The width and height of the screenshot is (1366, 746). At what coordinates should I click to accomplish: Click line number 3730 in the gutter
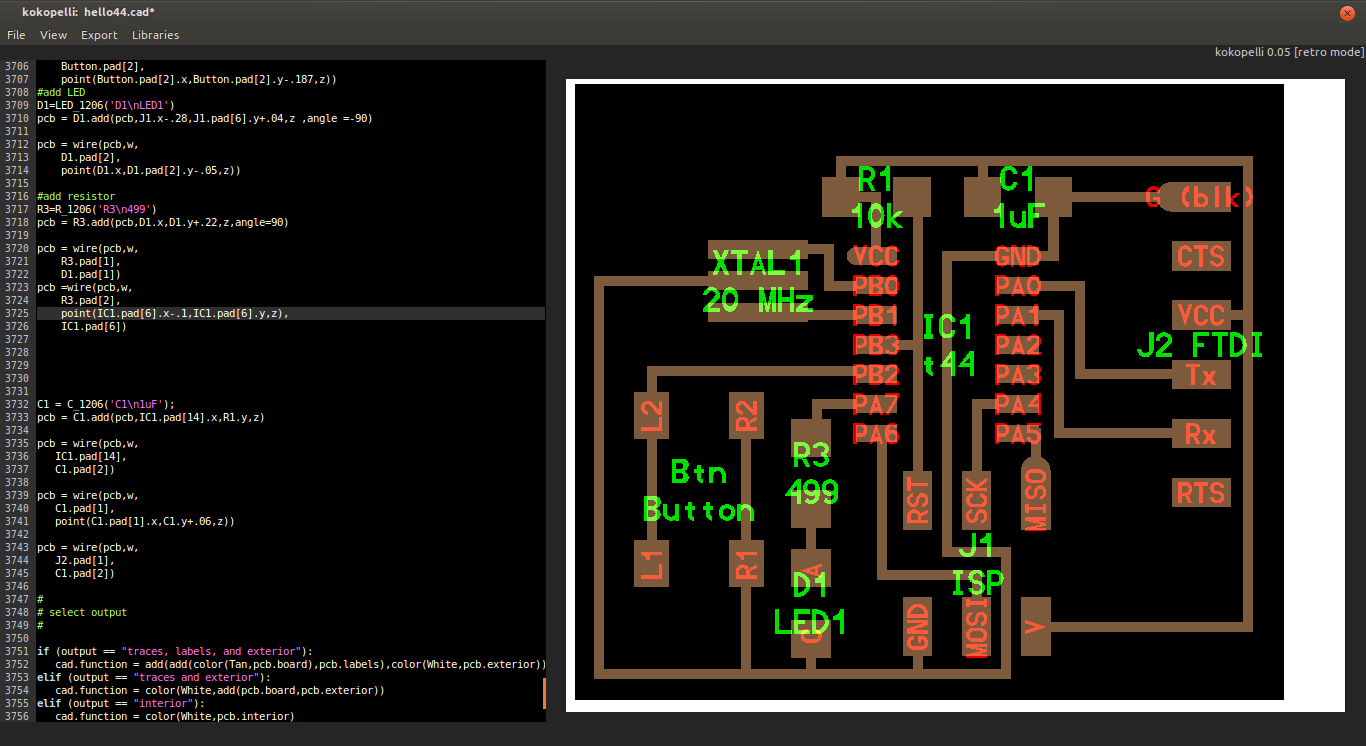point(17,378)
